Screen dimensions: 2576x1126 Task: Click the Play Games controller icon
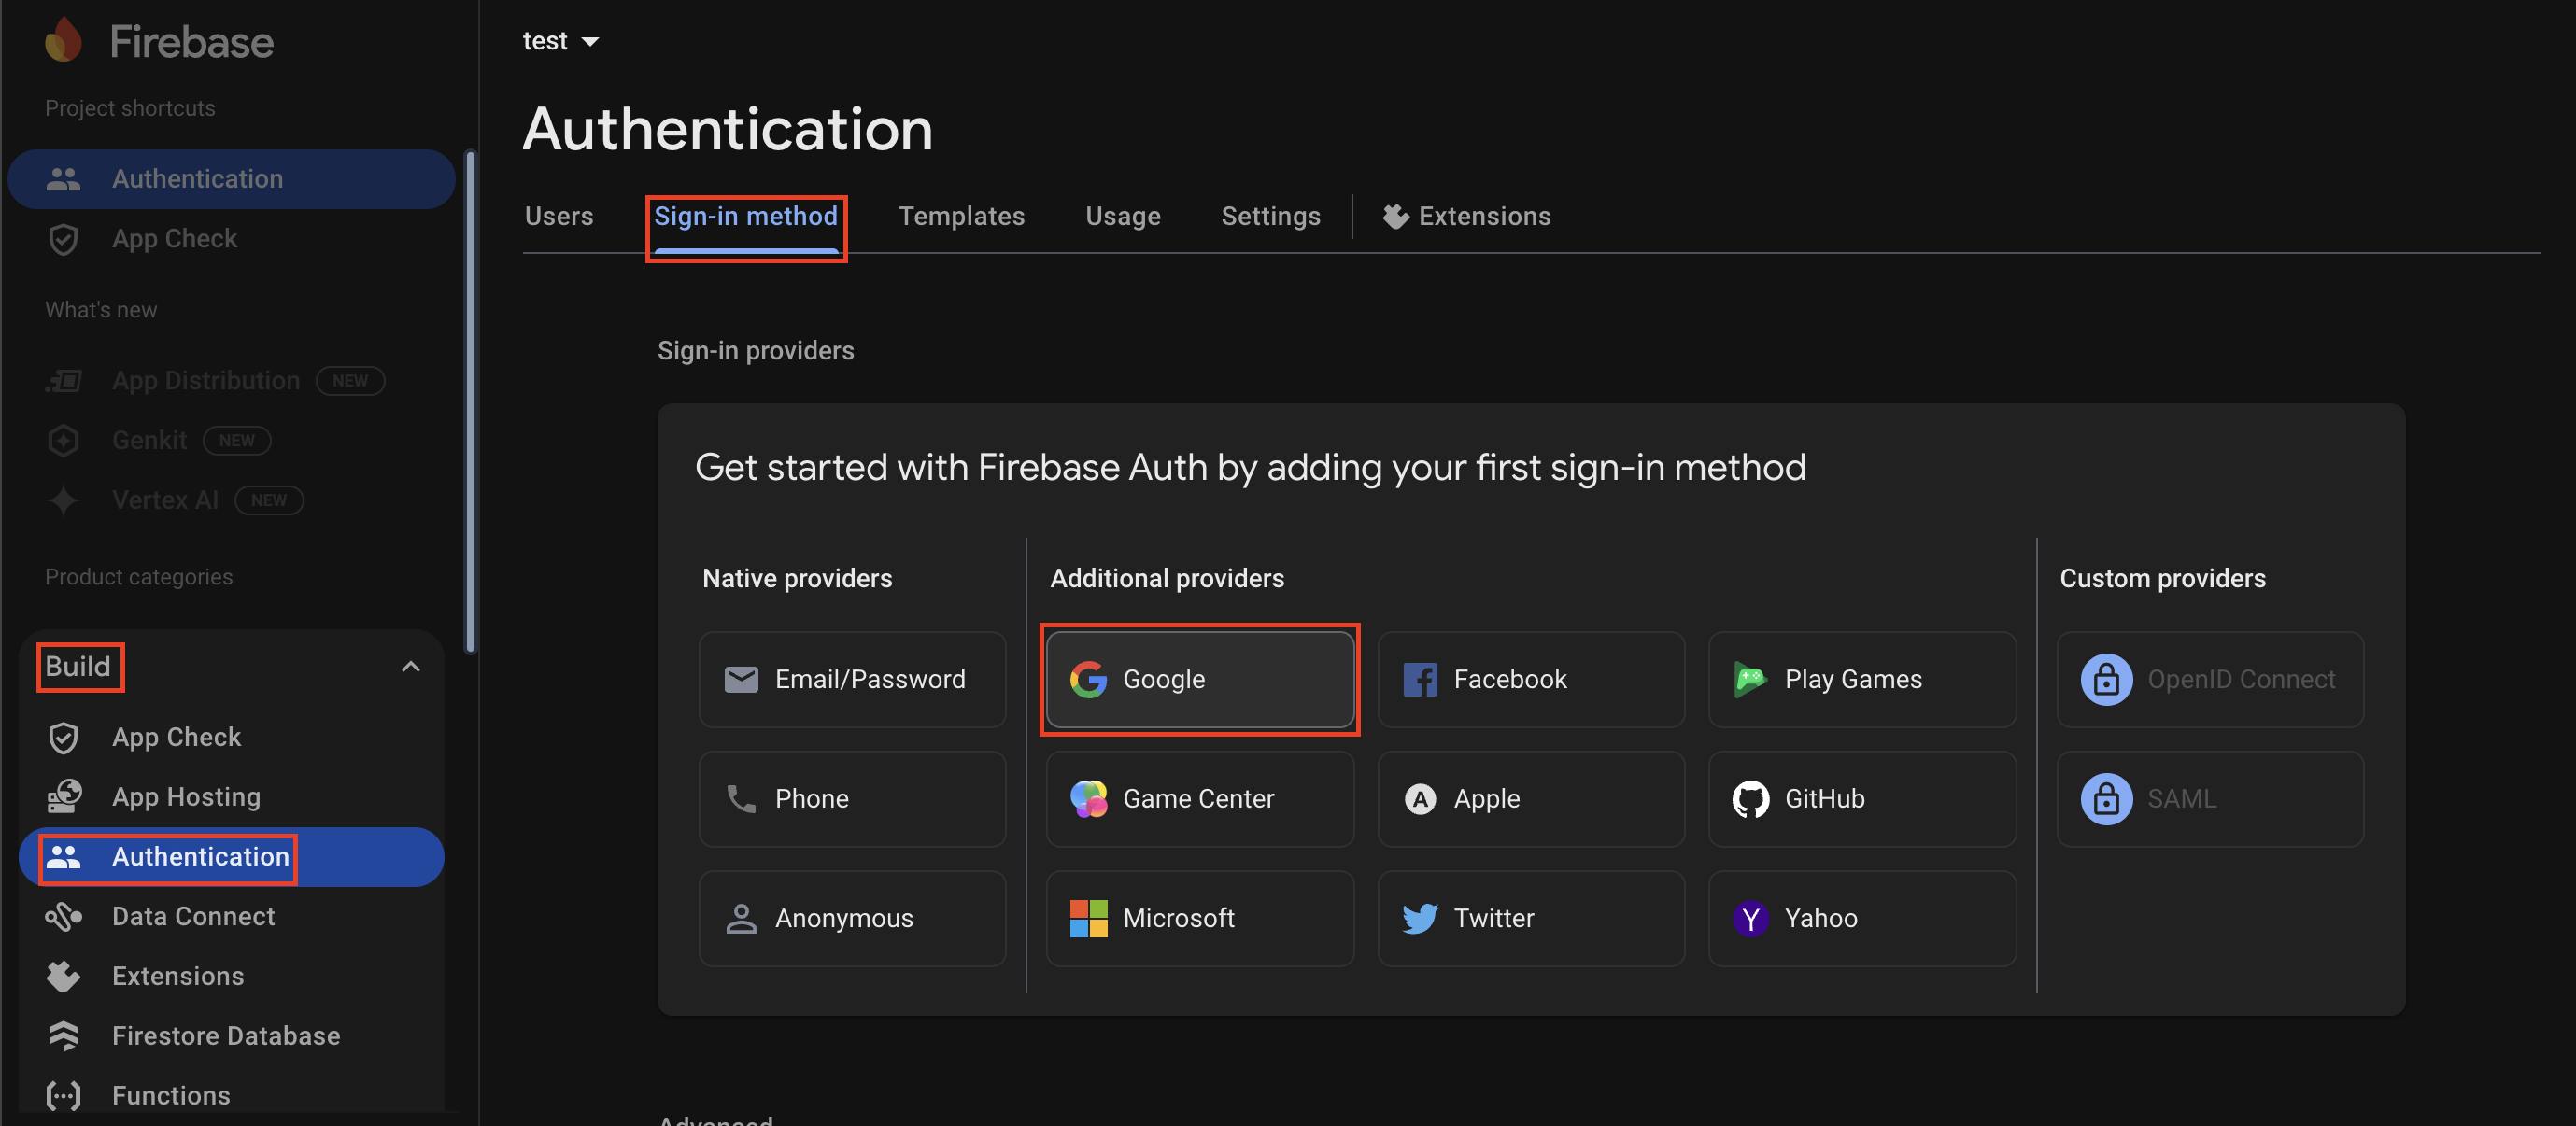click(1750, 680)
